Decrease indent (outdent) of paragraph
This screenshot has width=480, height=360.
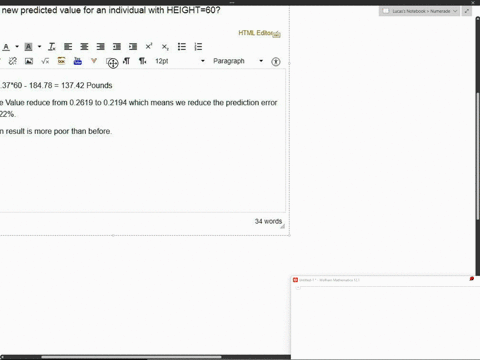point(117,47)
